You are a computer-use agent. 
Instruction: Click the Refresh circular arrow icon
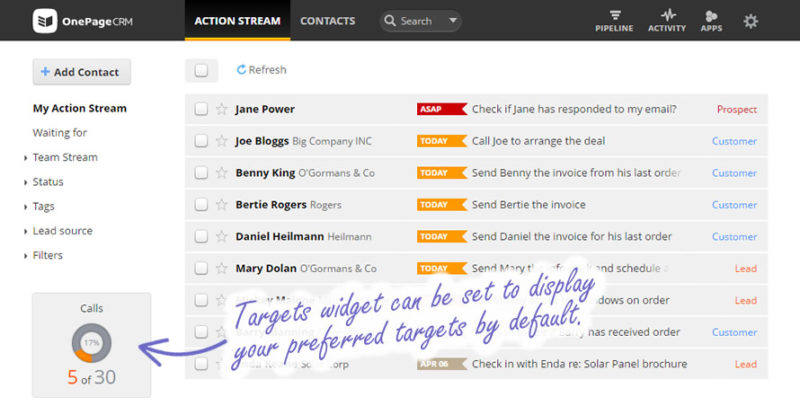(241, 69)
